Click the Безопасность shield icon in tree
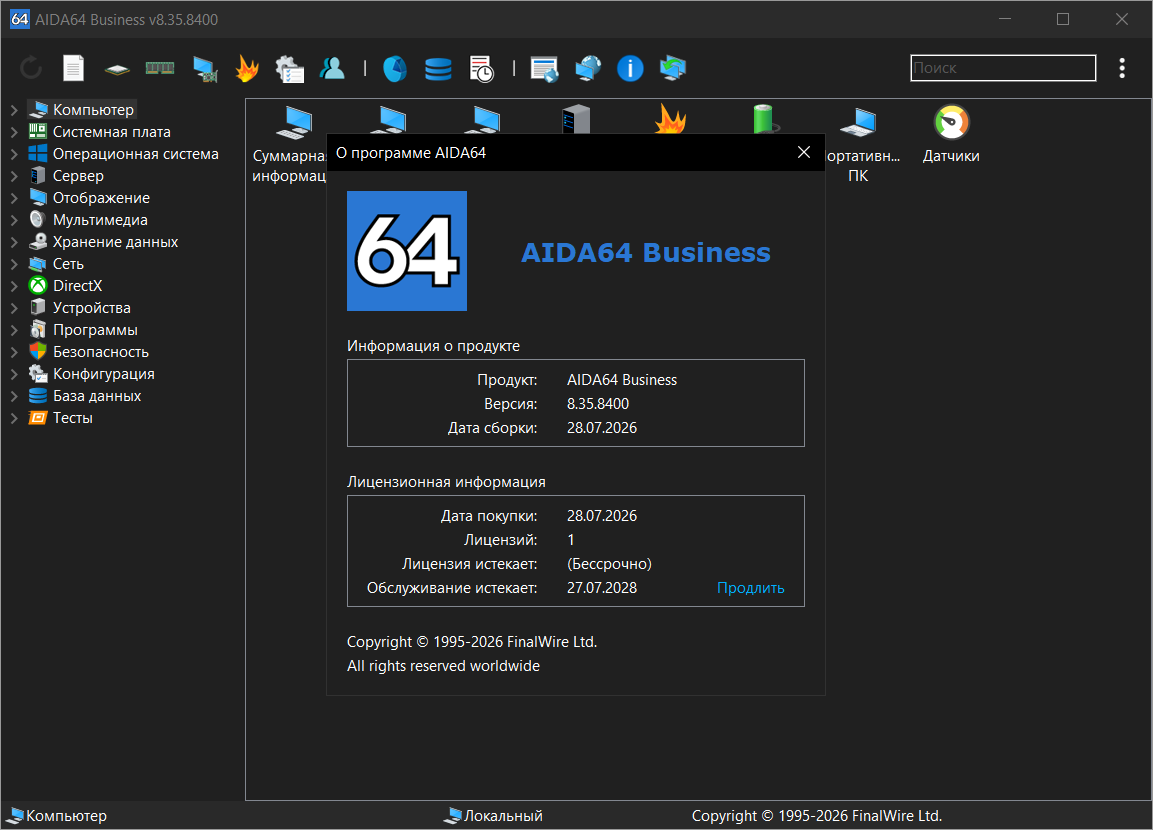 tap(38, 351)
